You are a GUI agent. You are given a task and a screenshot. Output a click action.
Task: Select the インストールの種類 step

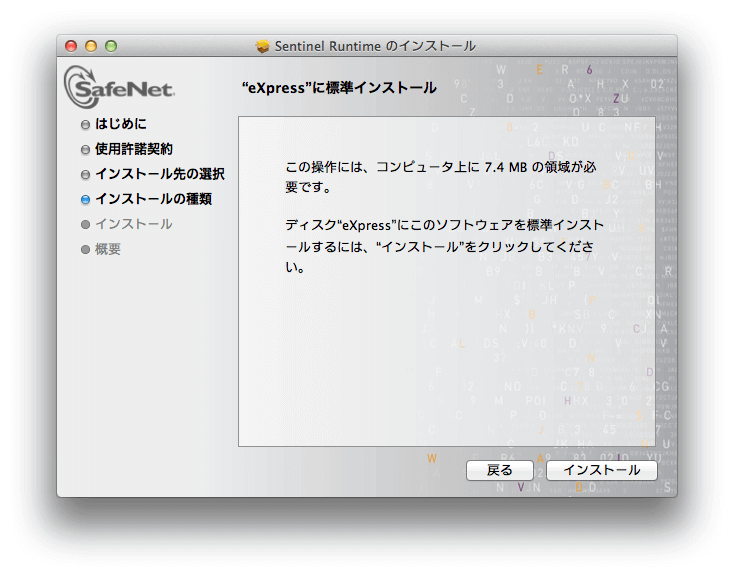point(154,199)
